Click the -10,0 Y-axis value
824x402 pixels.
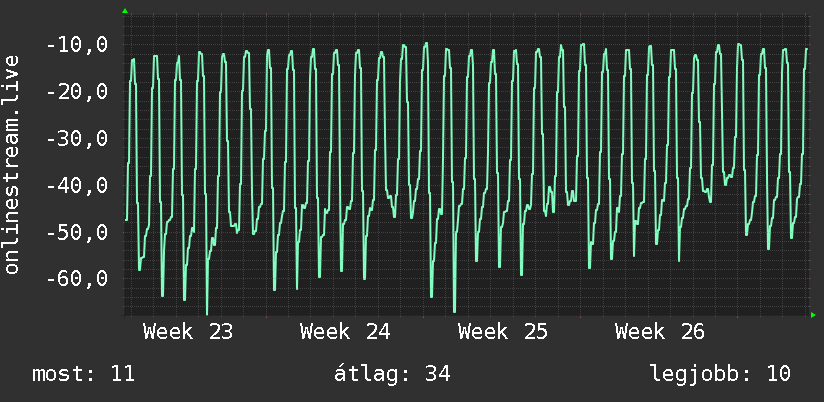click(77, 45)
